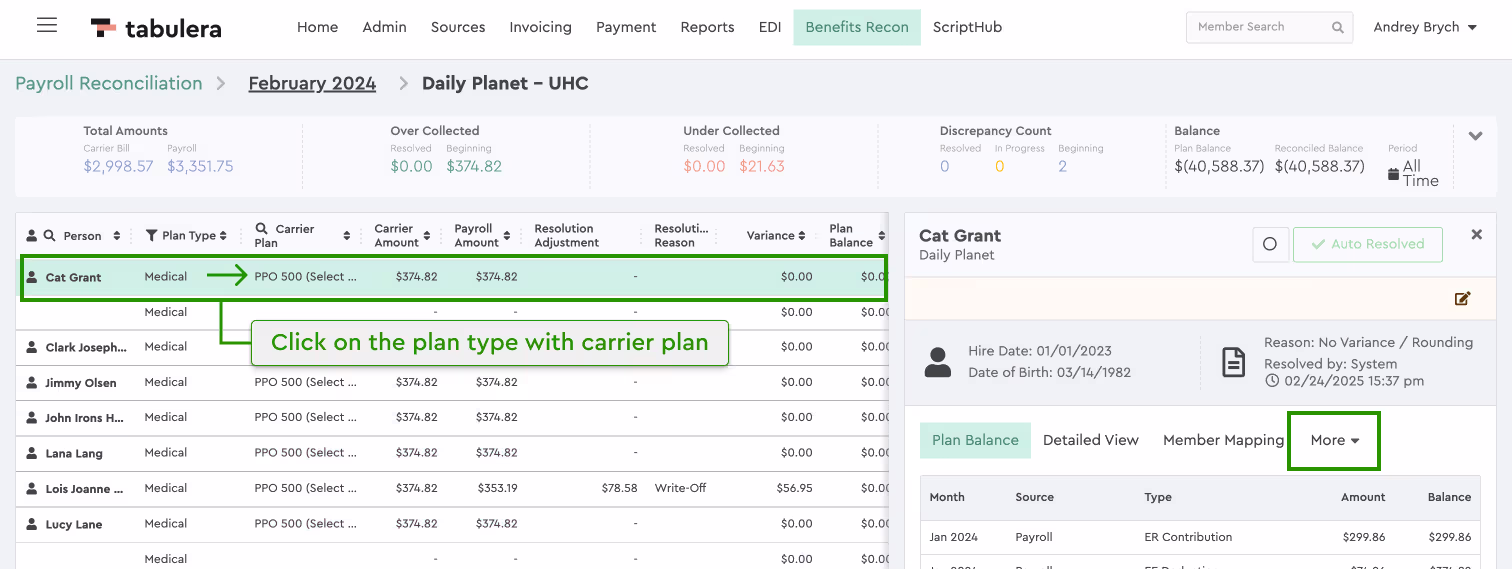The width and height of the screenshot is (1512, 569).
Task: Sort by the Plan Balance column
Action: point(881,236)
